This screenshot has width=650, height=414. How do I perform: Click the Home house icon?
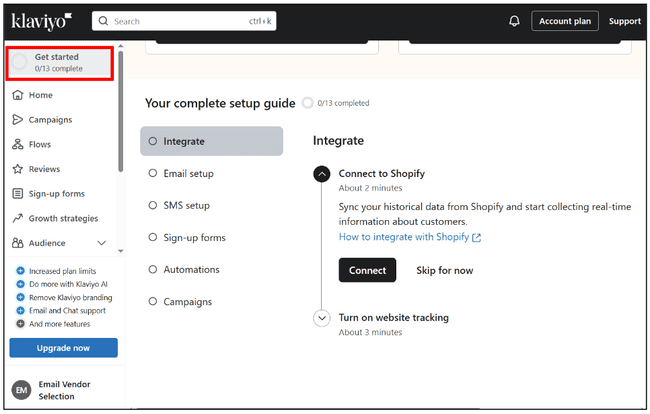pos(18,95)
